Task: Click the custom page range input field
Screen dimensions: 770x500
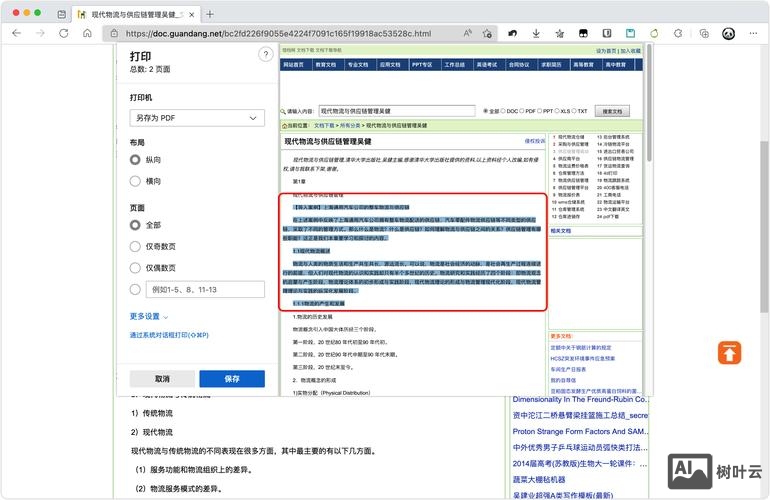Action: click(205, 289)
